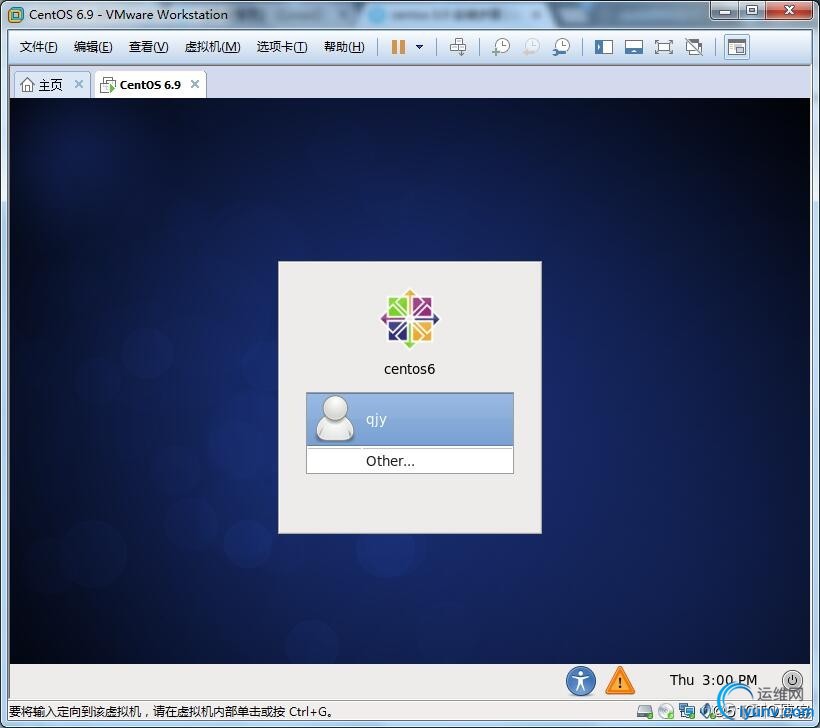
Task: Click the VMware Workstation title bar icon
Action: click(16, 15)
